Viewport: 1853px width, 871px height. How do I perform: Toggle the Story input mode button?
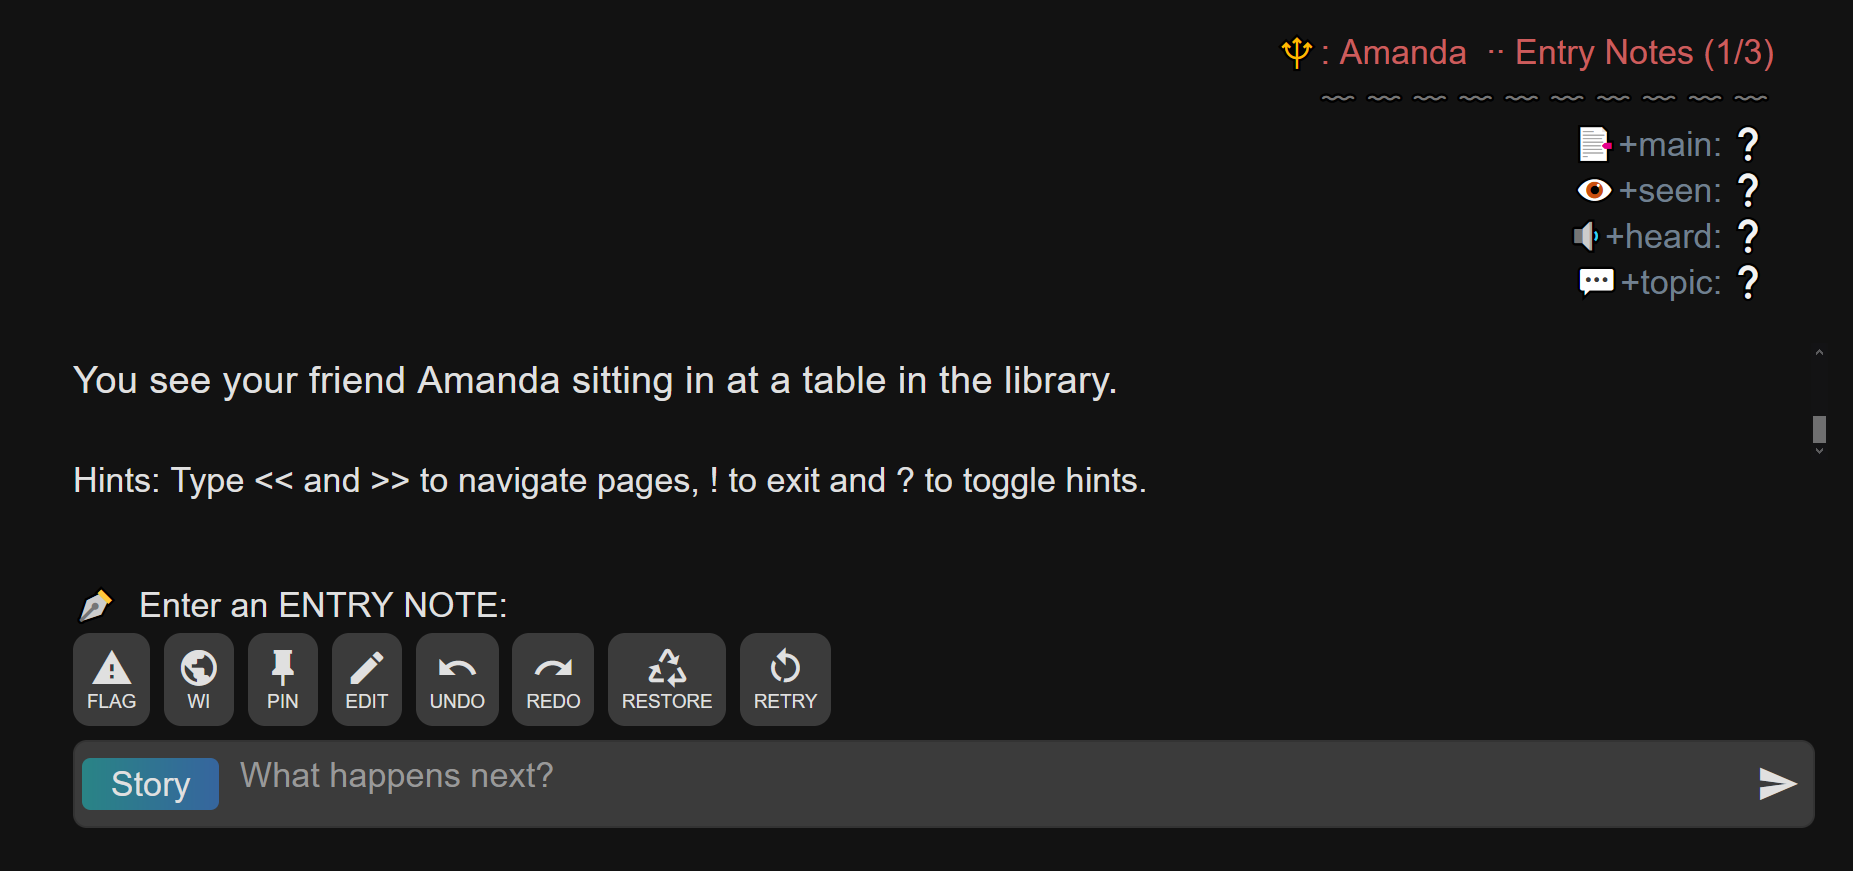(150, 784)
